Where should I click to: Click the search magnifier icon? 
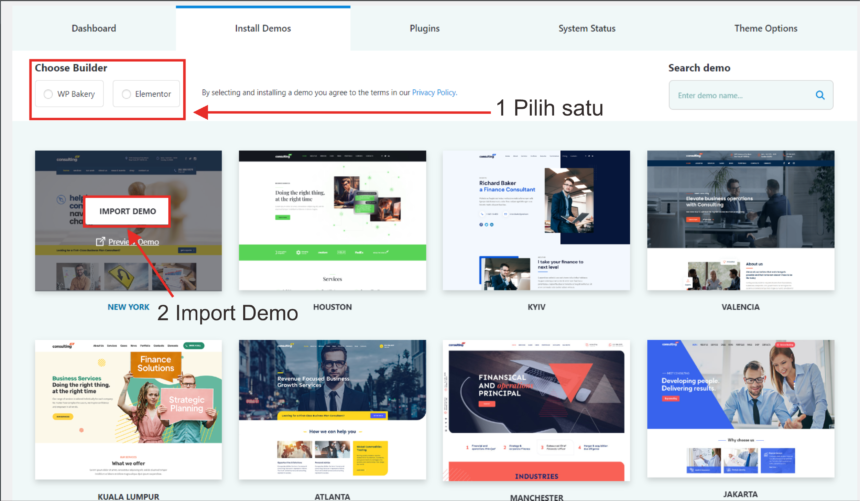[x=820, y=96]
